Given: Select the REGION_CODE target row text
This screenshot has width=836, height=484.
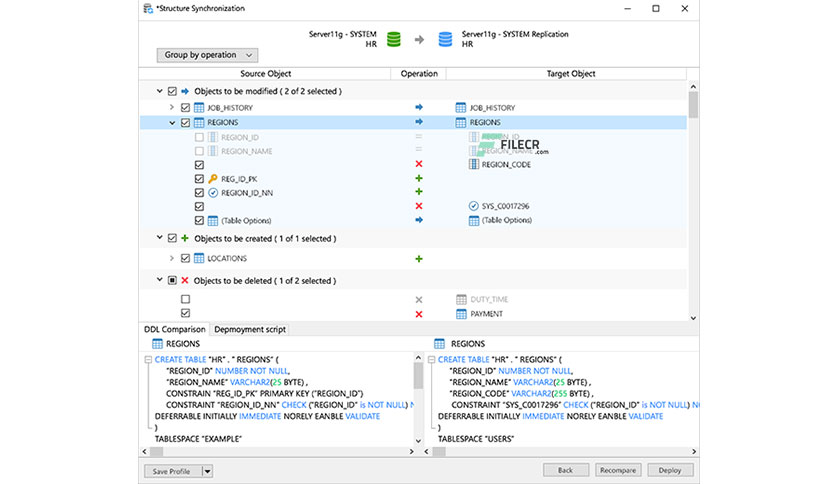Looking at the screenshot, I should coord(506,165).
